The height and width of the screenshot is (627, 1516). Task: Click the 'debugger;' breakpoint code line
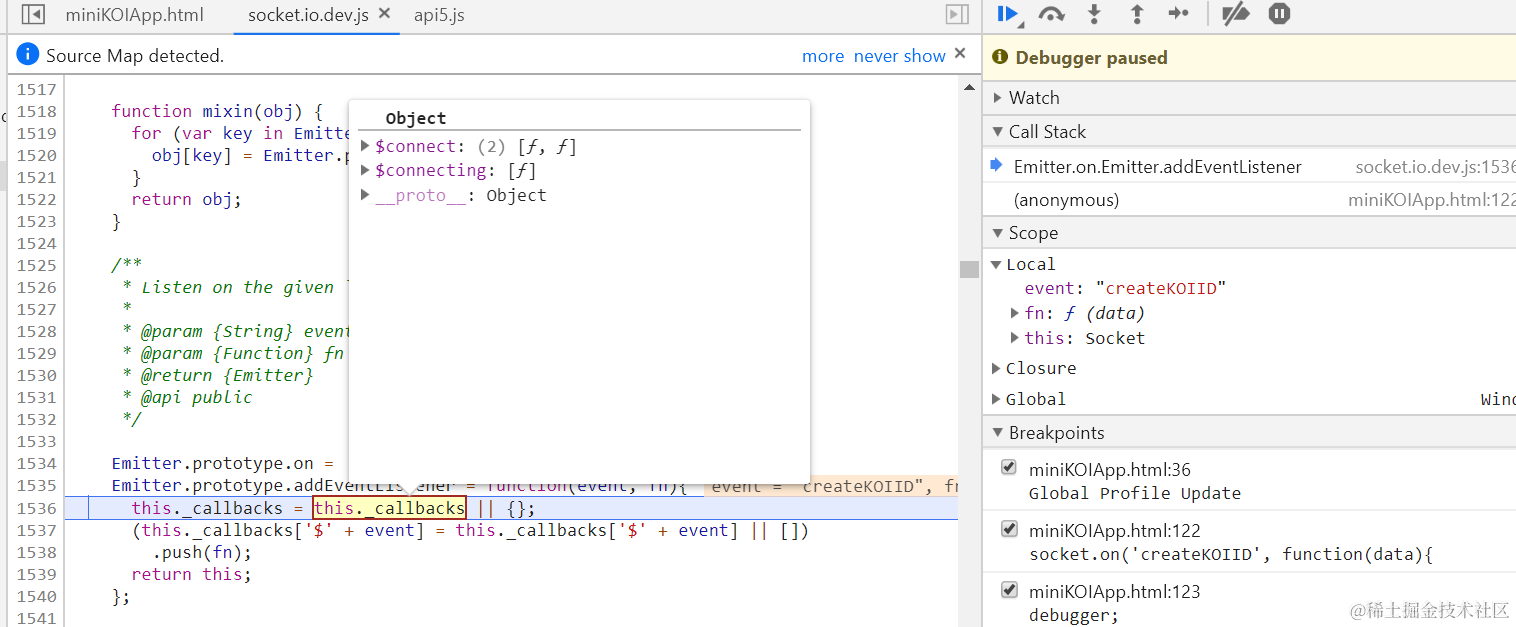click(x=1073, y=615)
